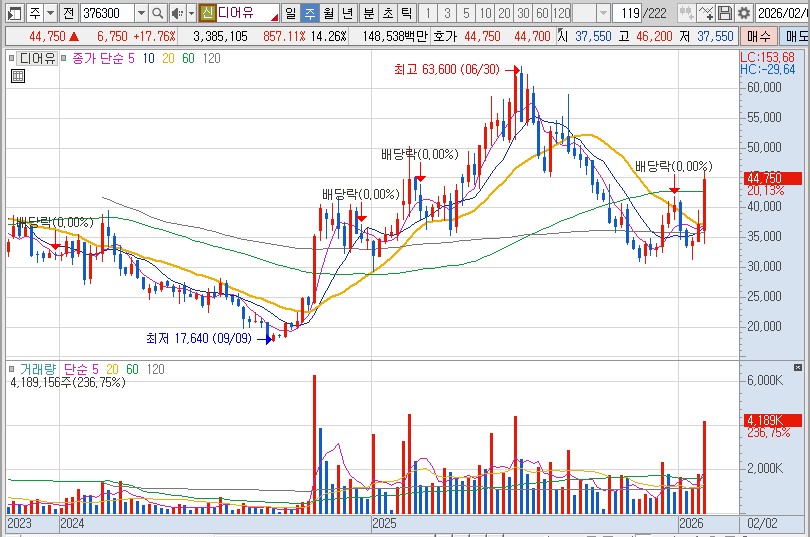The height and width of the screenshot is (537, 810).
Task: Click the candle compare add icon
Action: pyautogui.click(x=687, y=13)
